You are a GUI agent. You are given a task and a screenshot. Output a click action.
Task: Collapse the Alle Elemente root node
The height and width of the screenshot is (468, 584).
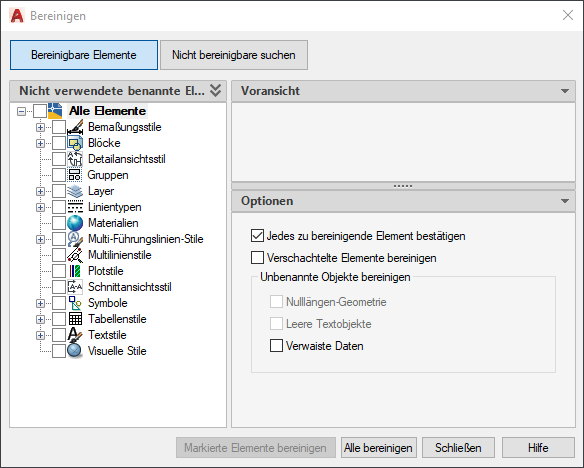(22, 111)
